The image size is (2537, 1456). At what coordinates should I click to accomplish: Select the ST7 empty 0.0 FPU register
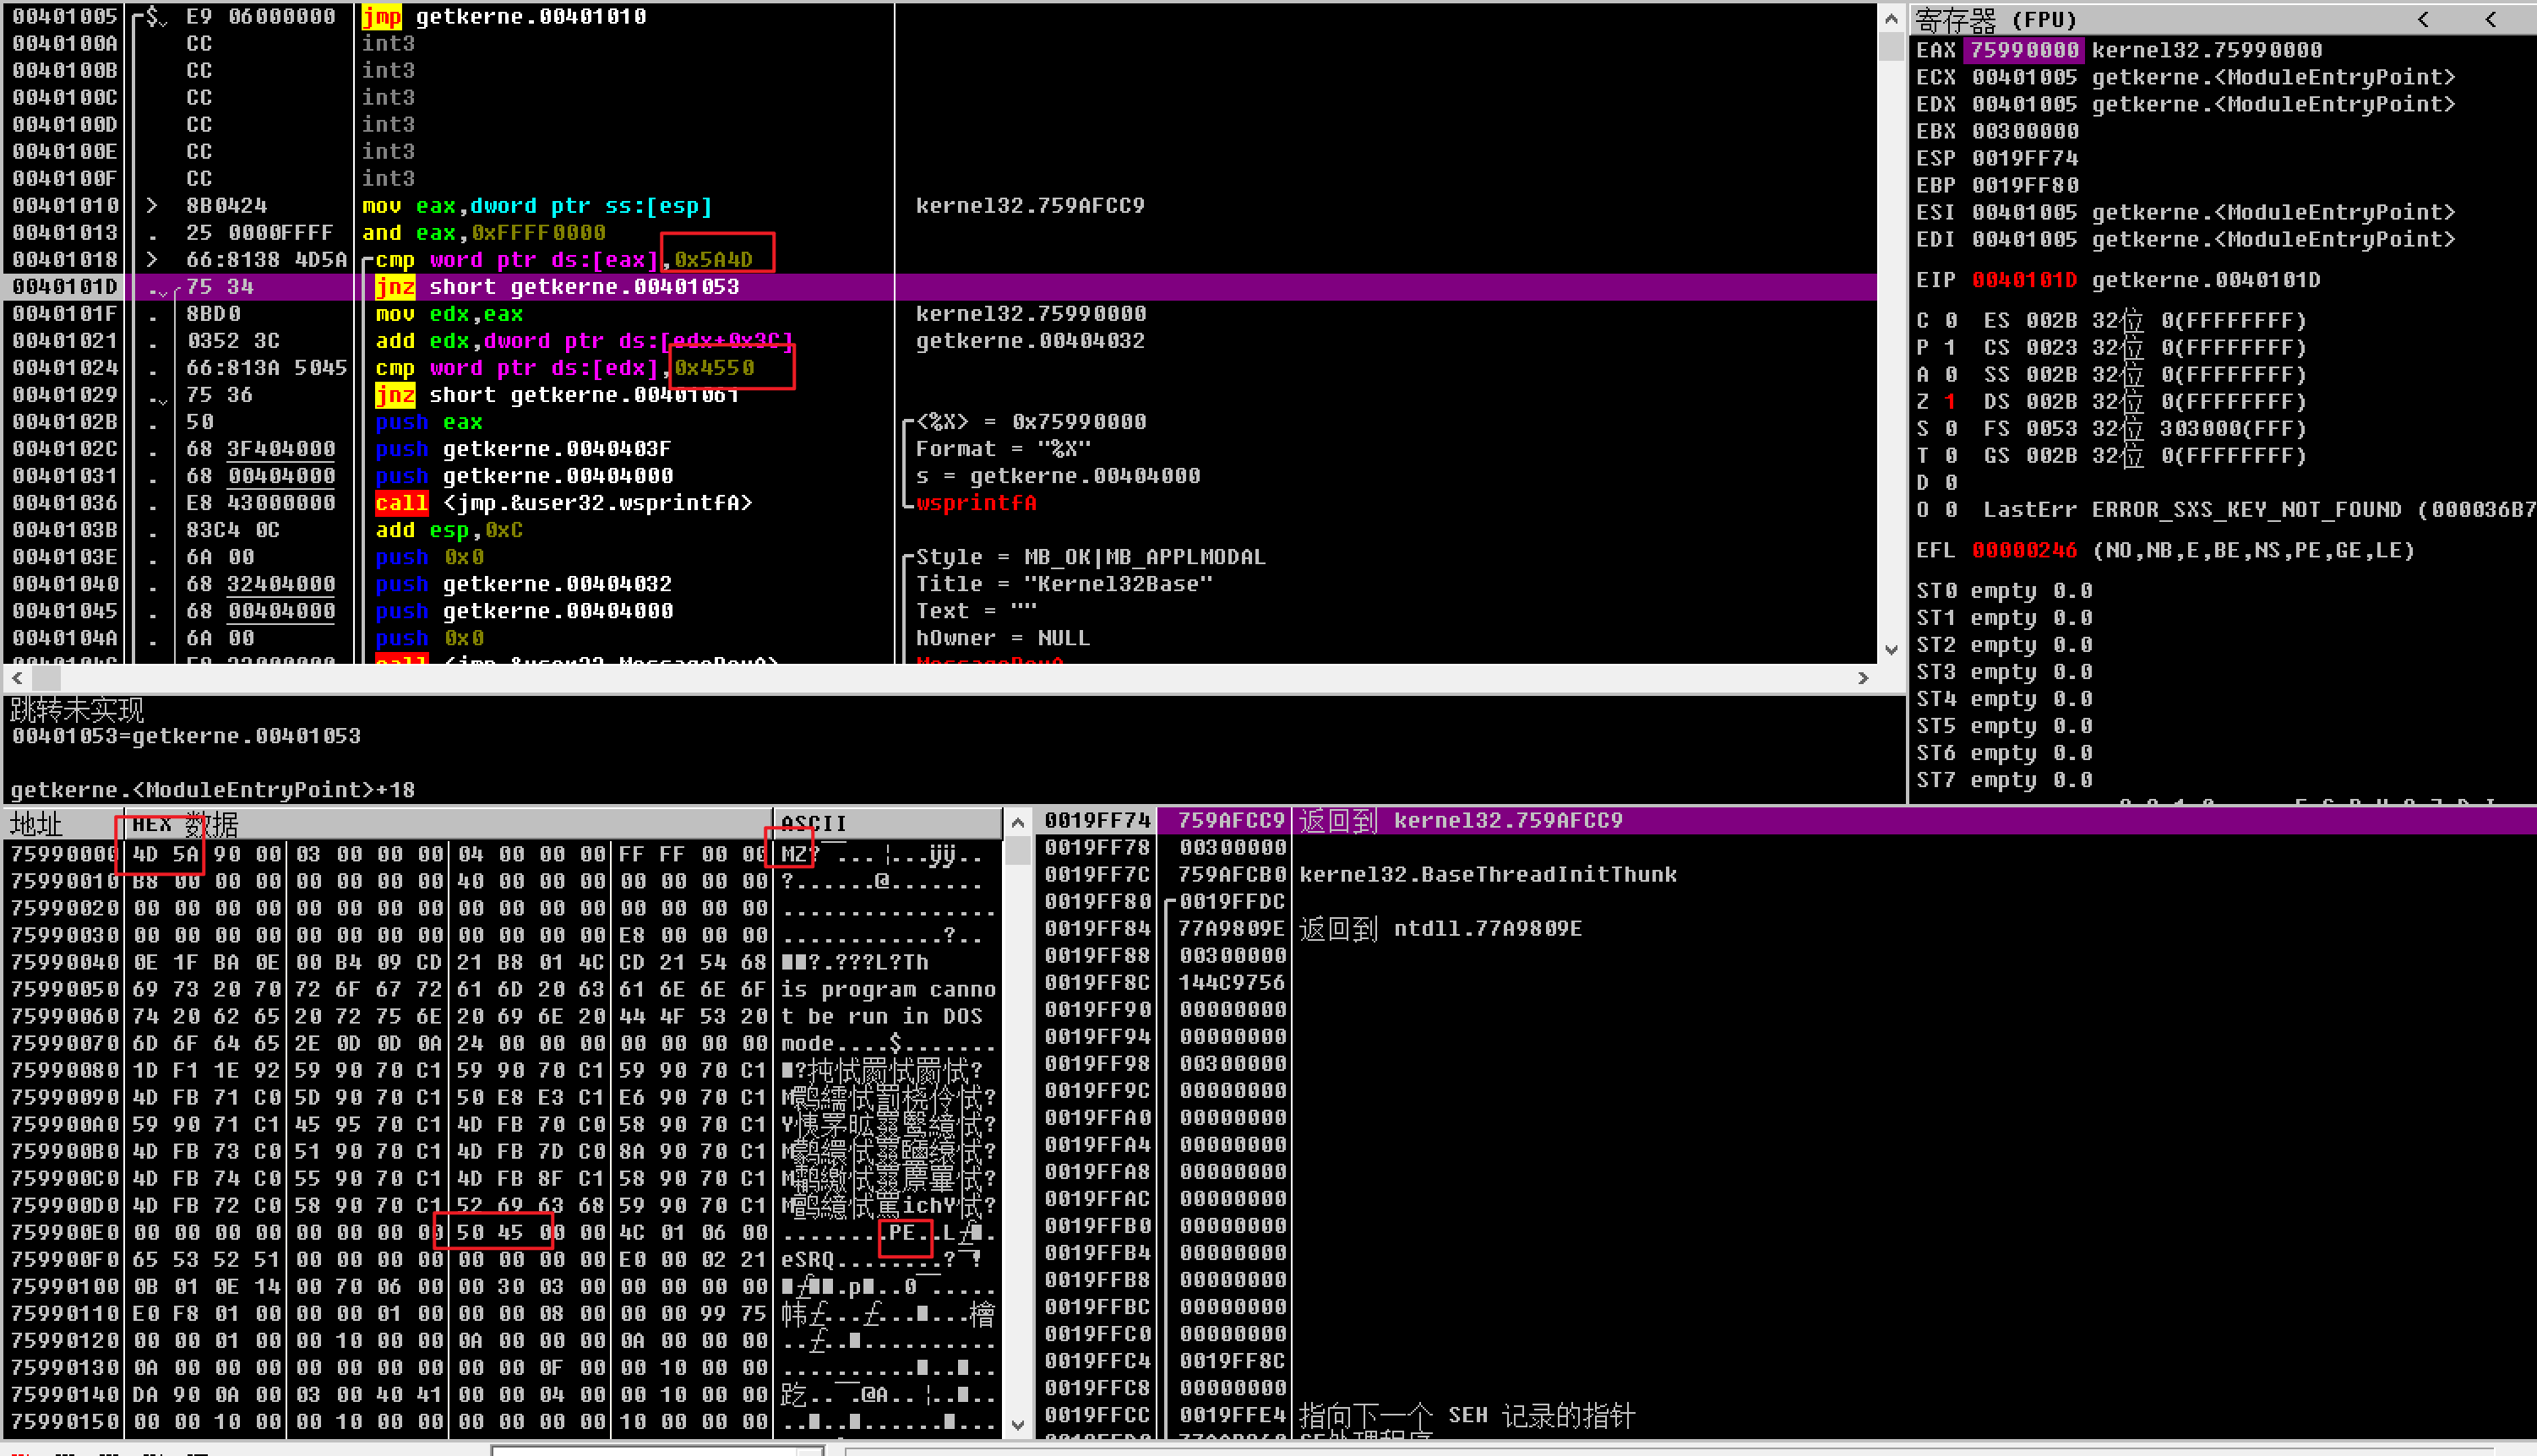coord(2004,779)
